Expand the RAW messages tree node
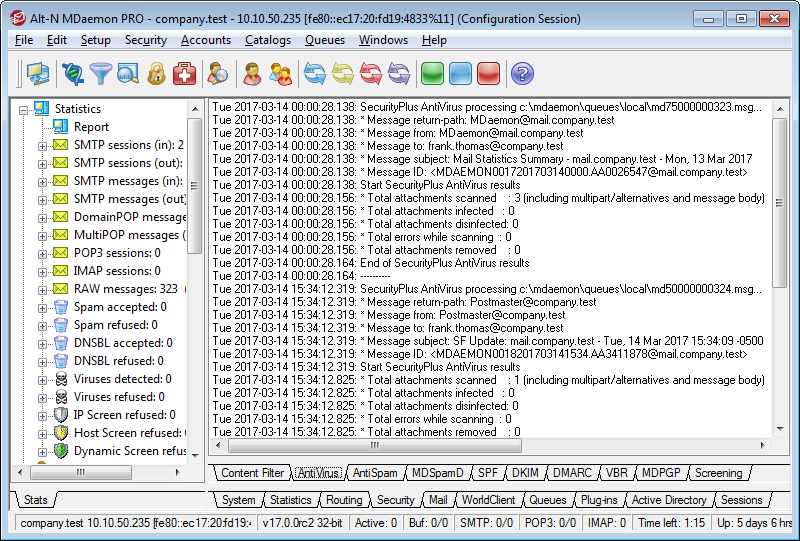 click(x=42, y=289)
